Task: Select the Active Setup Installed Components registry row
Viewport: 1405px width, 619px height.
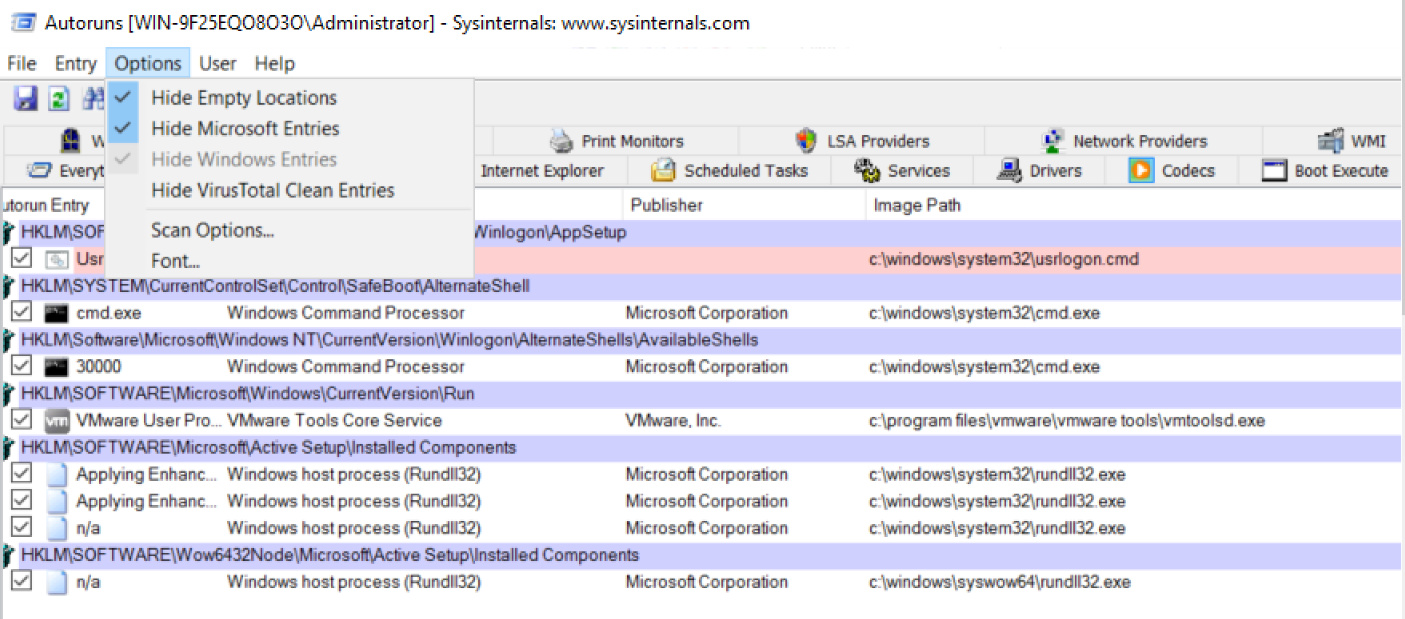Action: (268, 447)
